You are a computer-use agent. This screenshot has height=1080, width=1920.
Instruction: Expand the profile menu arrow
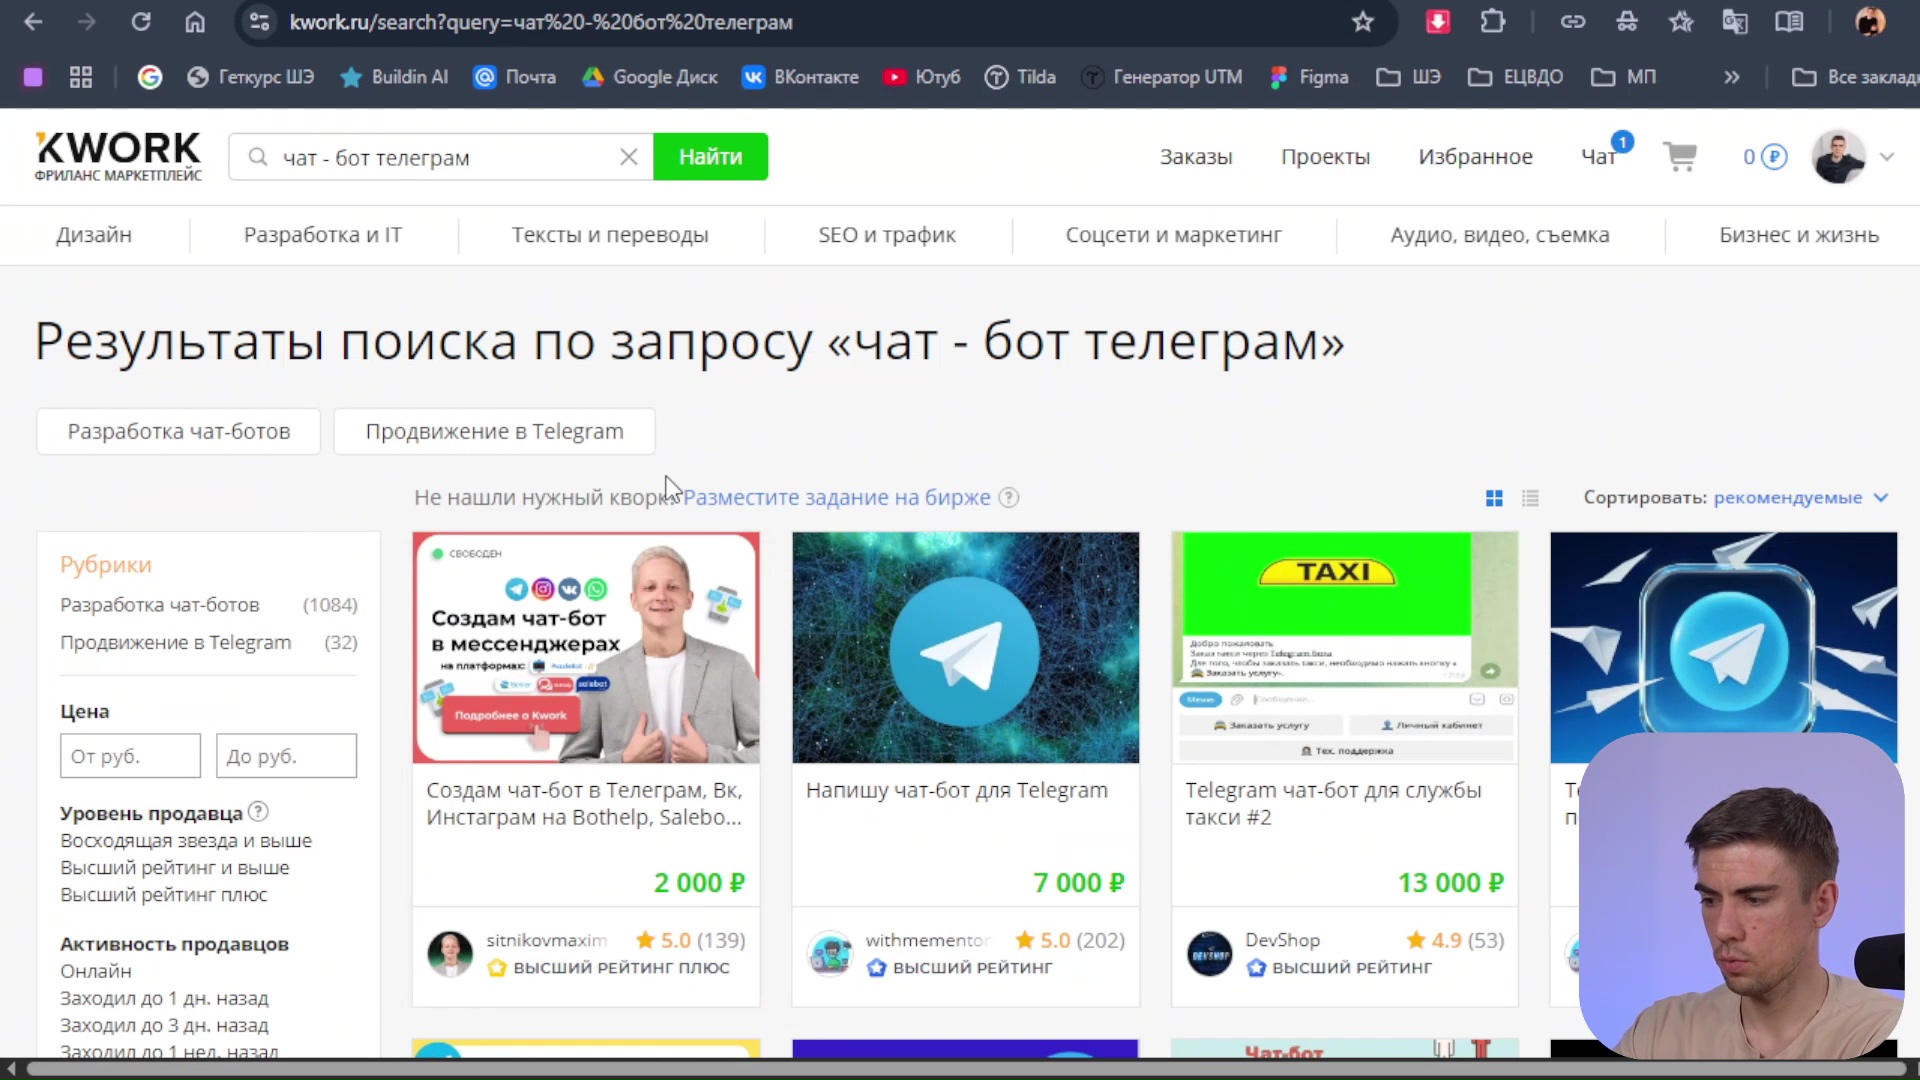tap(1887, 157)
